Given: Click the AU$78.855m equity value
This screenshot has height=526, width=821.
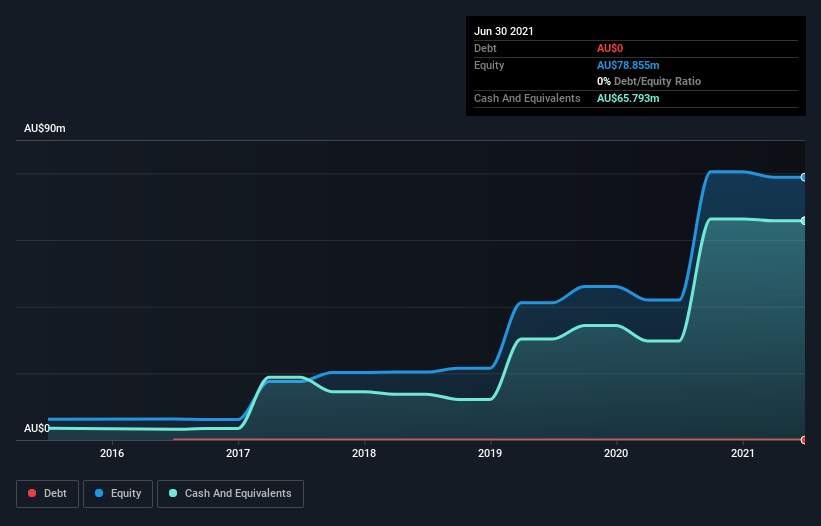Looking at the screenshot, I should click(628, 65).
